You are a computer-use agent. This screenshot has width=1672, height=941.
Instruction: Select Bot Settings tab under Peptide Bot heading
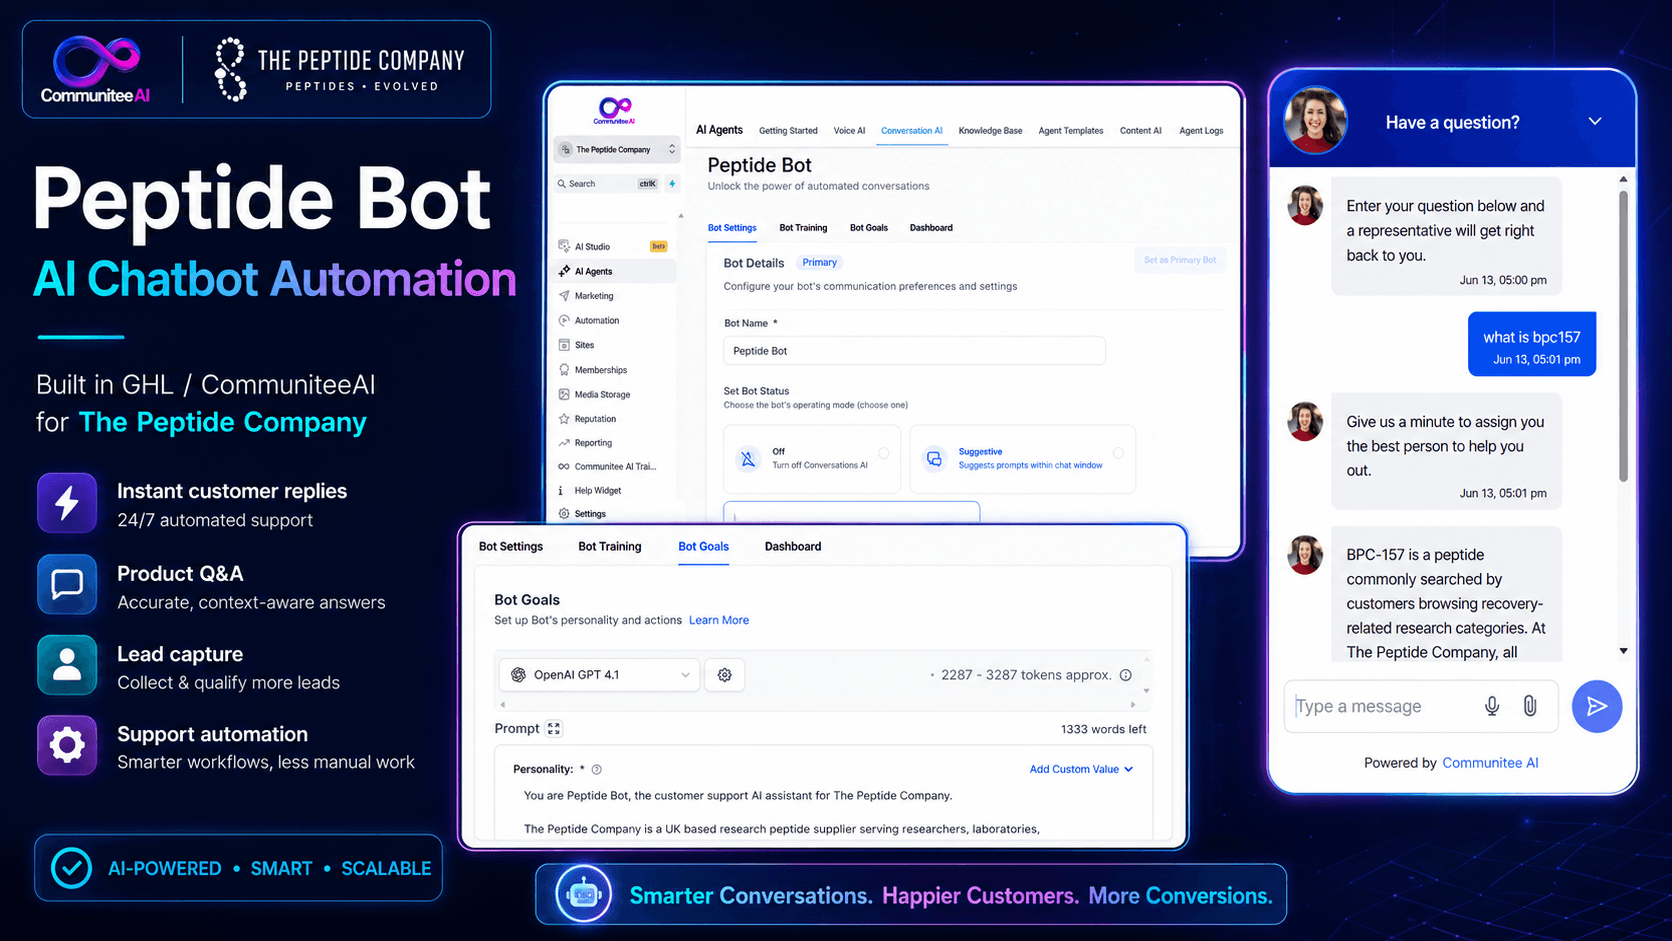tap(732, 228)
